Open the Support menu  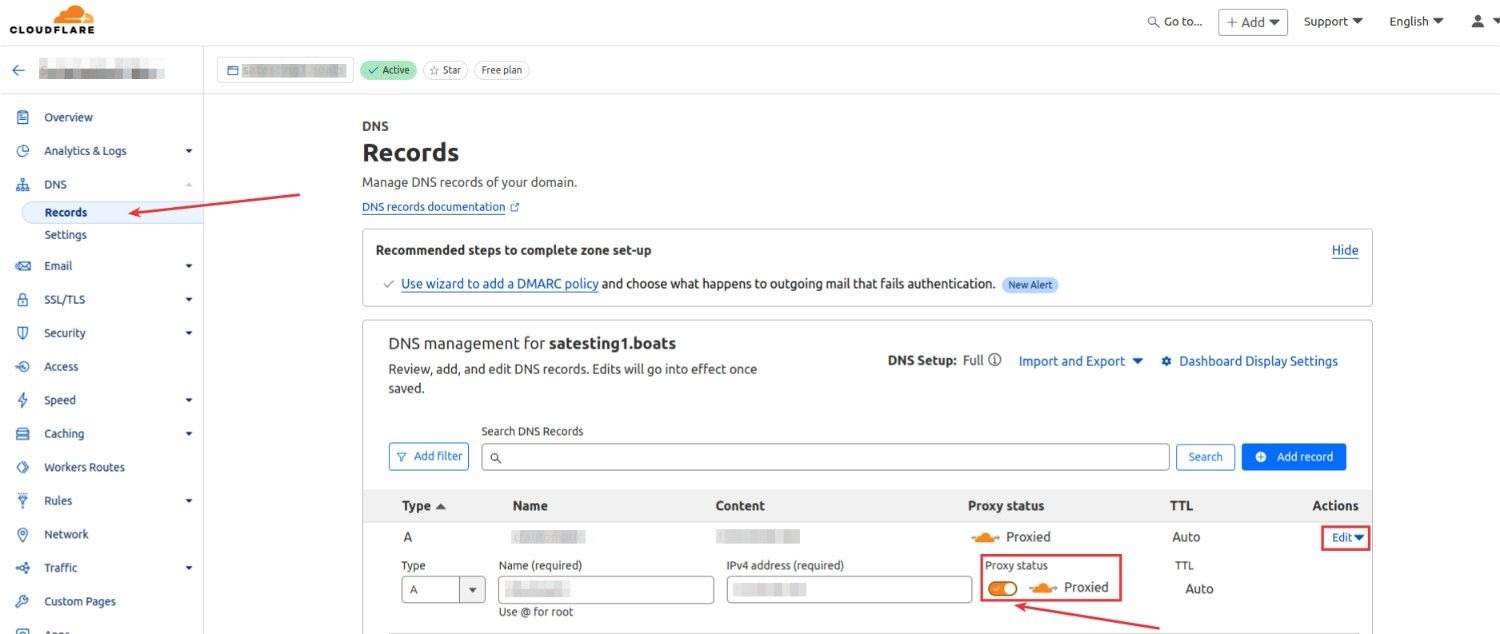1331,20
